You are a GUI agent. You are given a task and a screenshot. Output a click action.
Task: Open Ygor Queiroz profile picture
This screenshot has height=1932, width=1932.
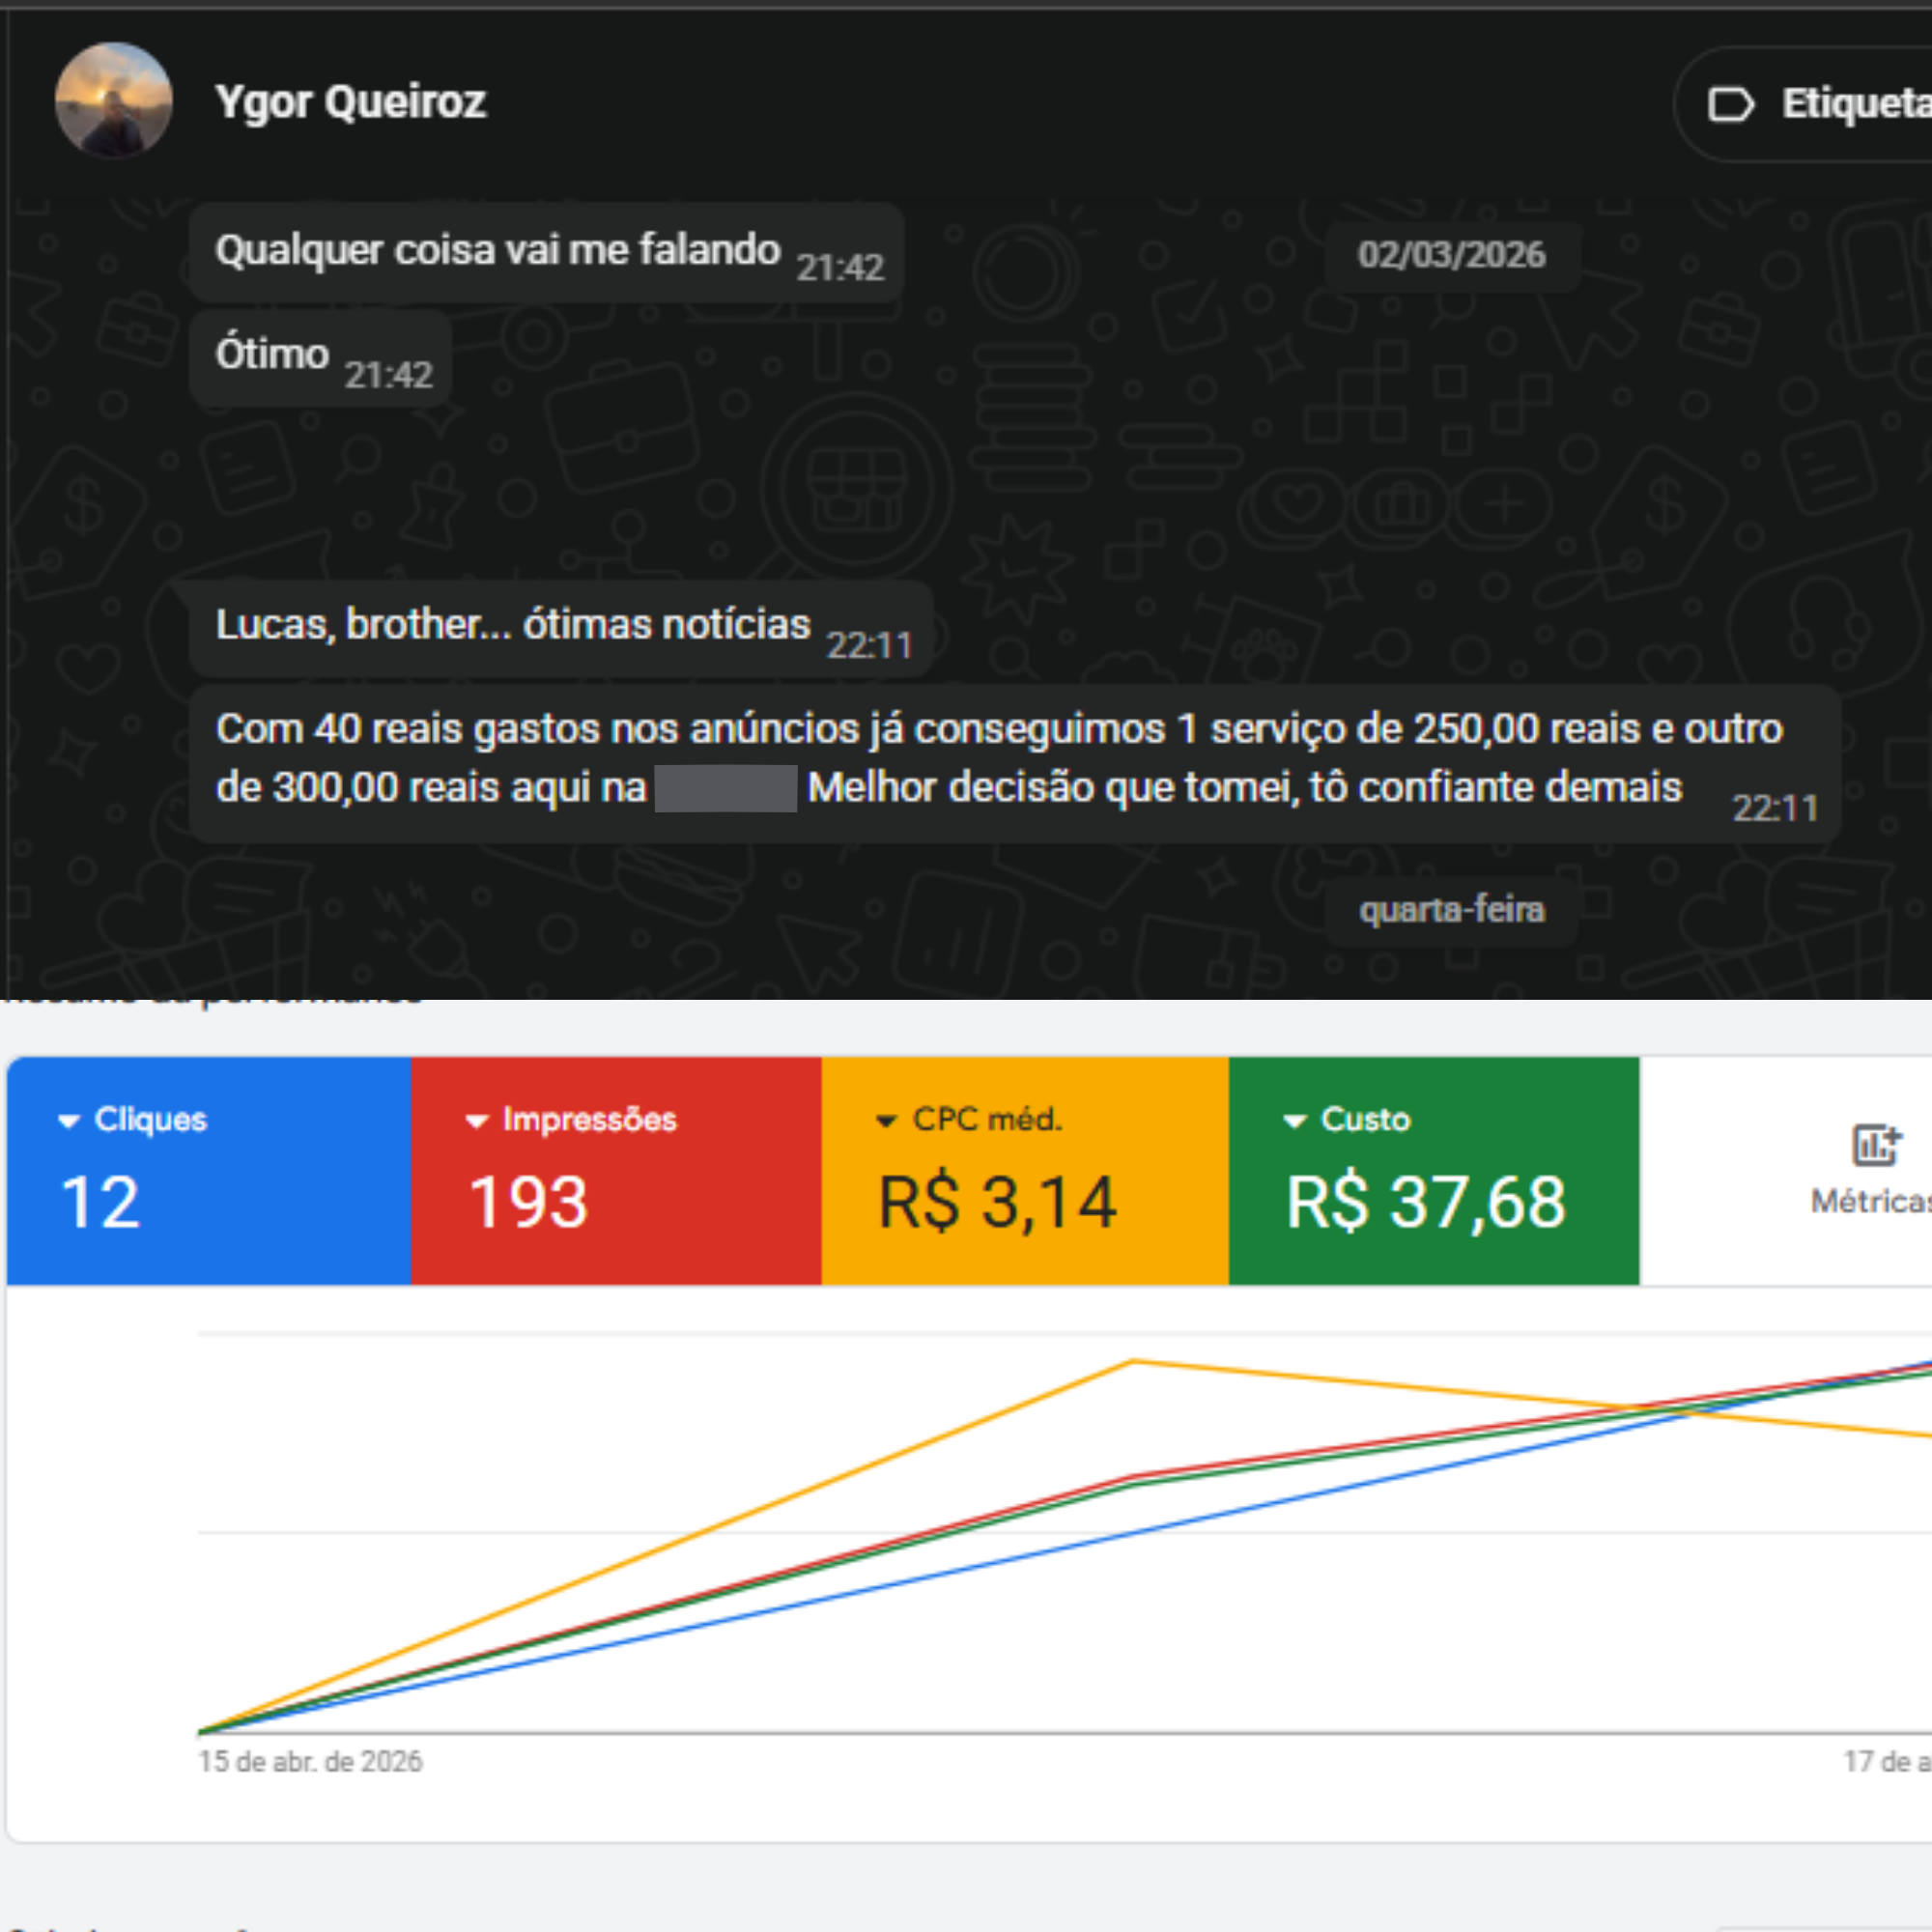point(113,101)
